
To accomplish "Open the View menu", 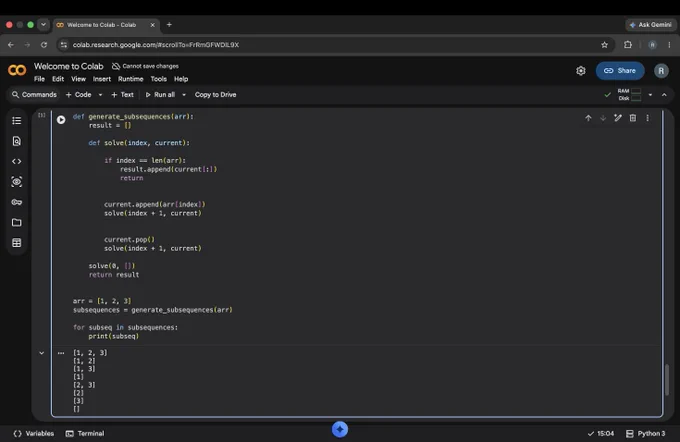I will [78, 79].
